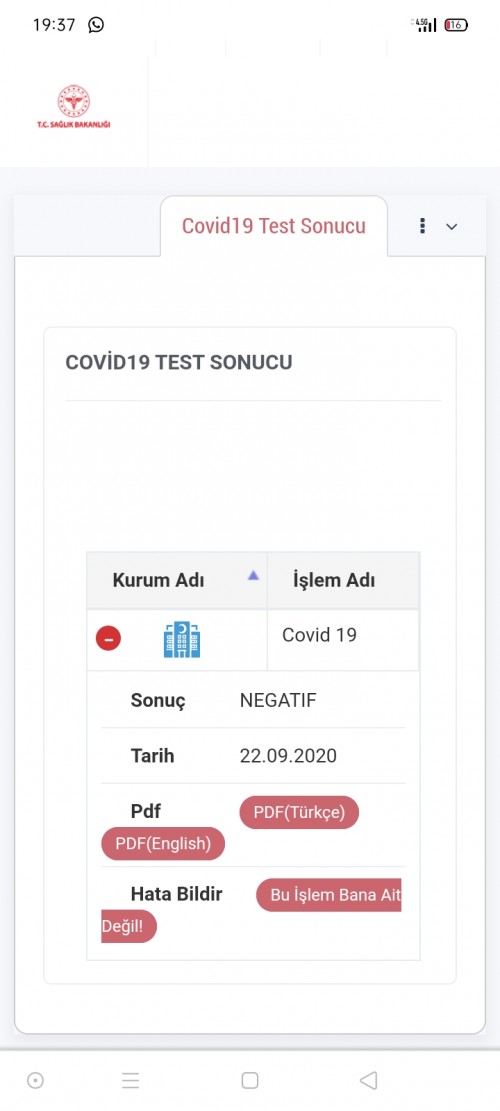
Task: Tap the Android back triangle button
Action: [368, 1080]
